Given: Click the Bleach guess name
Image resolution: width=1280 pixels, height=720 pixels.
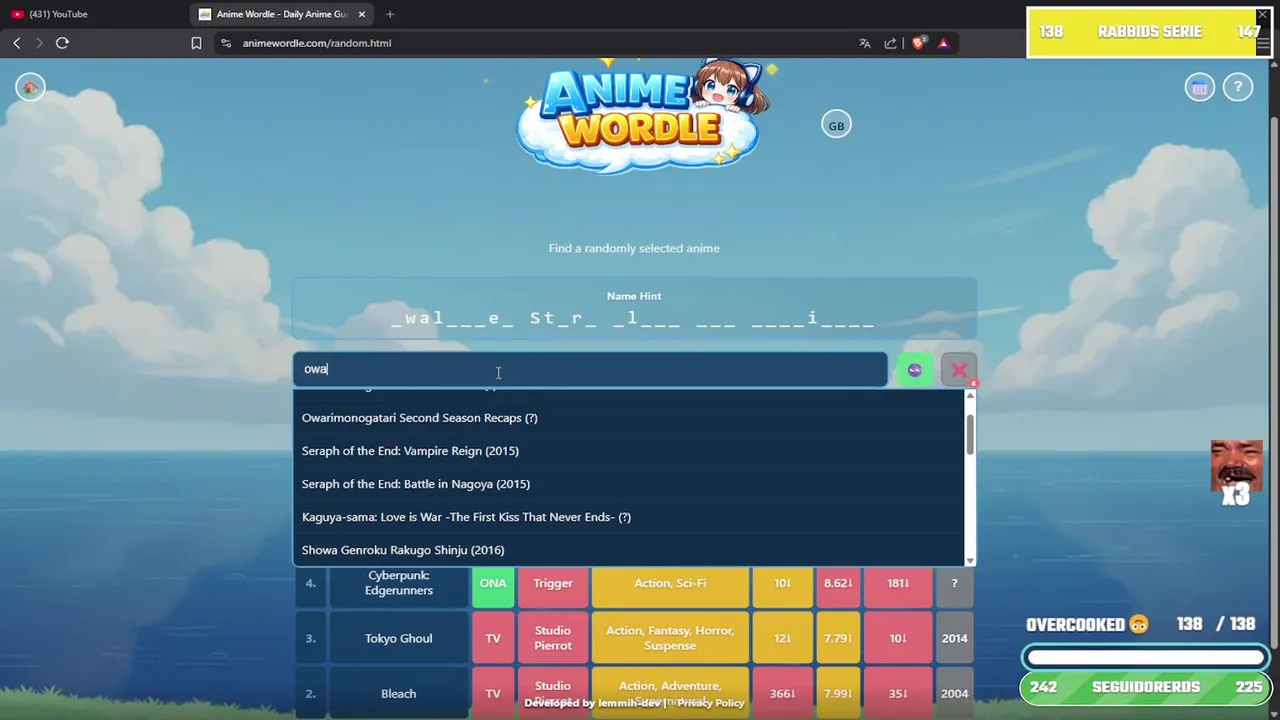Looking at the screenshot, I should (x=398, y=693).
